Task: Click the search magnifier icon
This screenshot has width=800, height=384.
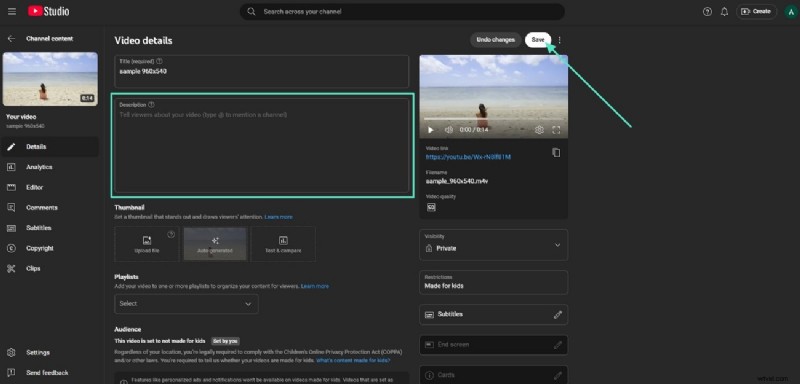Action: click(251, 11)
